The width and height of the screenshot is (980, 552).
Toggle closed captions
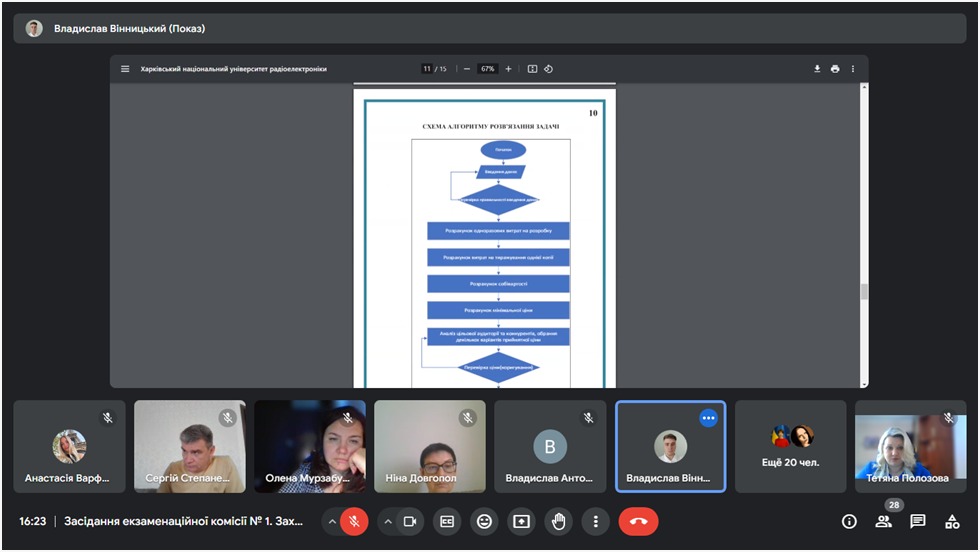click(x=448, y=521)
